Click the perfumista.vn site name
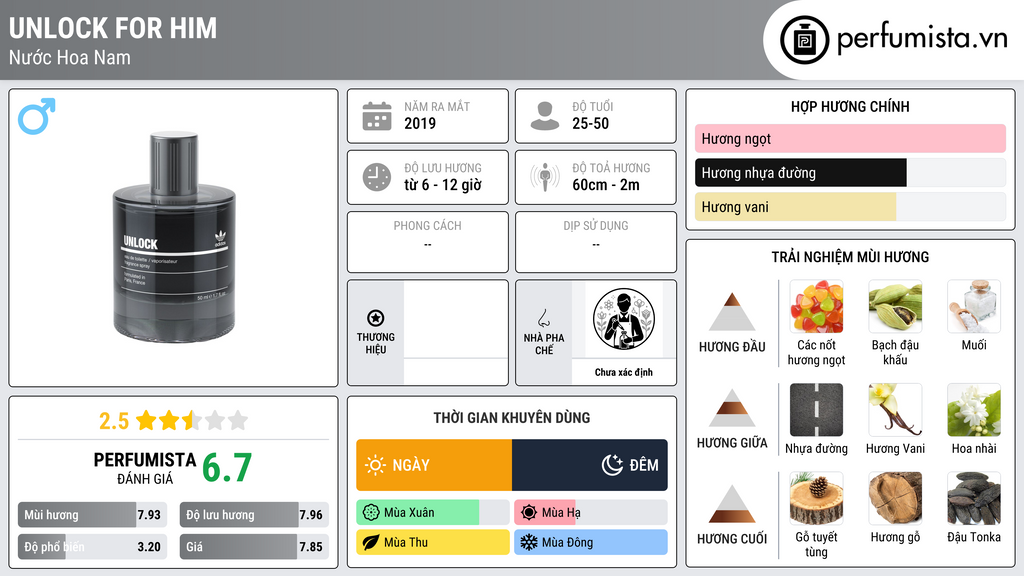This screenshot has width=1024, height=576. pos(922,39)
